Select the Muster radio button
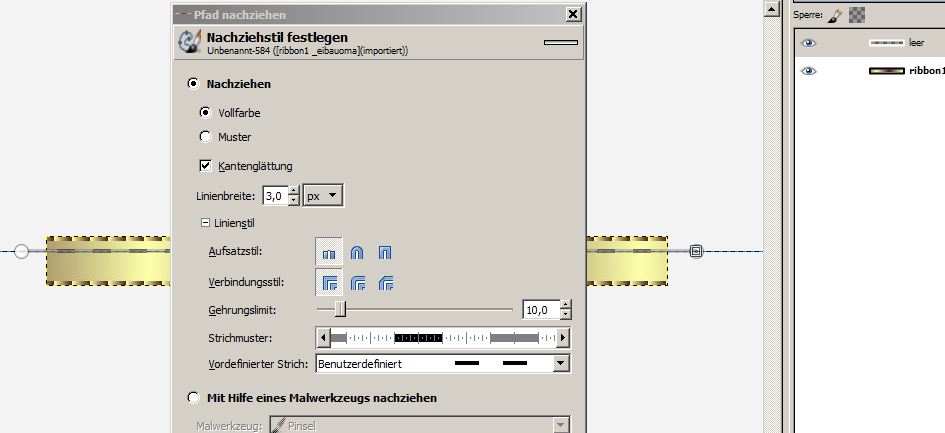 coord(206,137)
